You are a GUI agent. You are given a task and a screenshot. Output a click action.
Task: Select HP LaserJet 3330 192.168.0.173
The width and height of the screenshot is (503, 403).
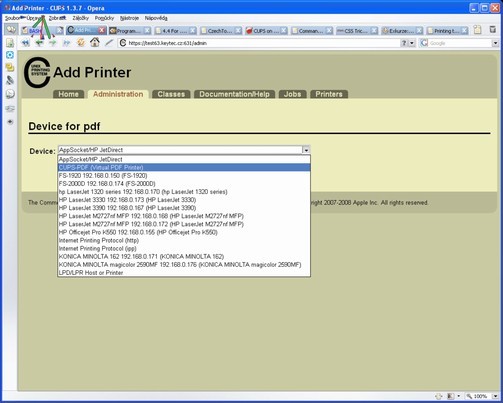point(184,200)
